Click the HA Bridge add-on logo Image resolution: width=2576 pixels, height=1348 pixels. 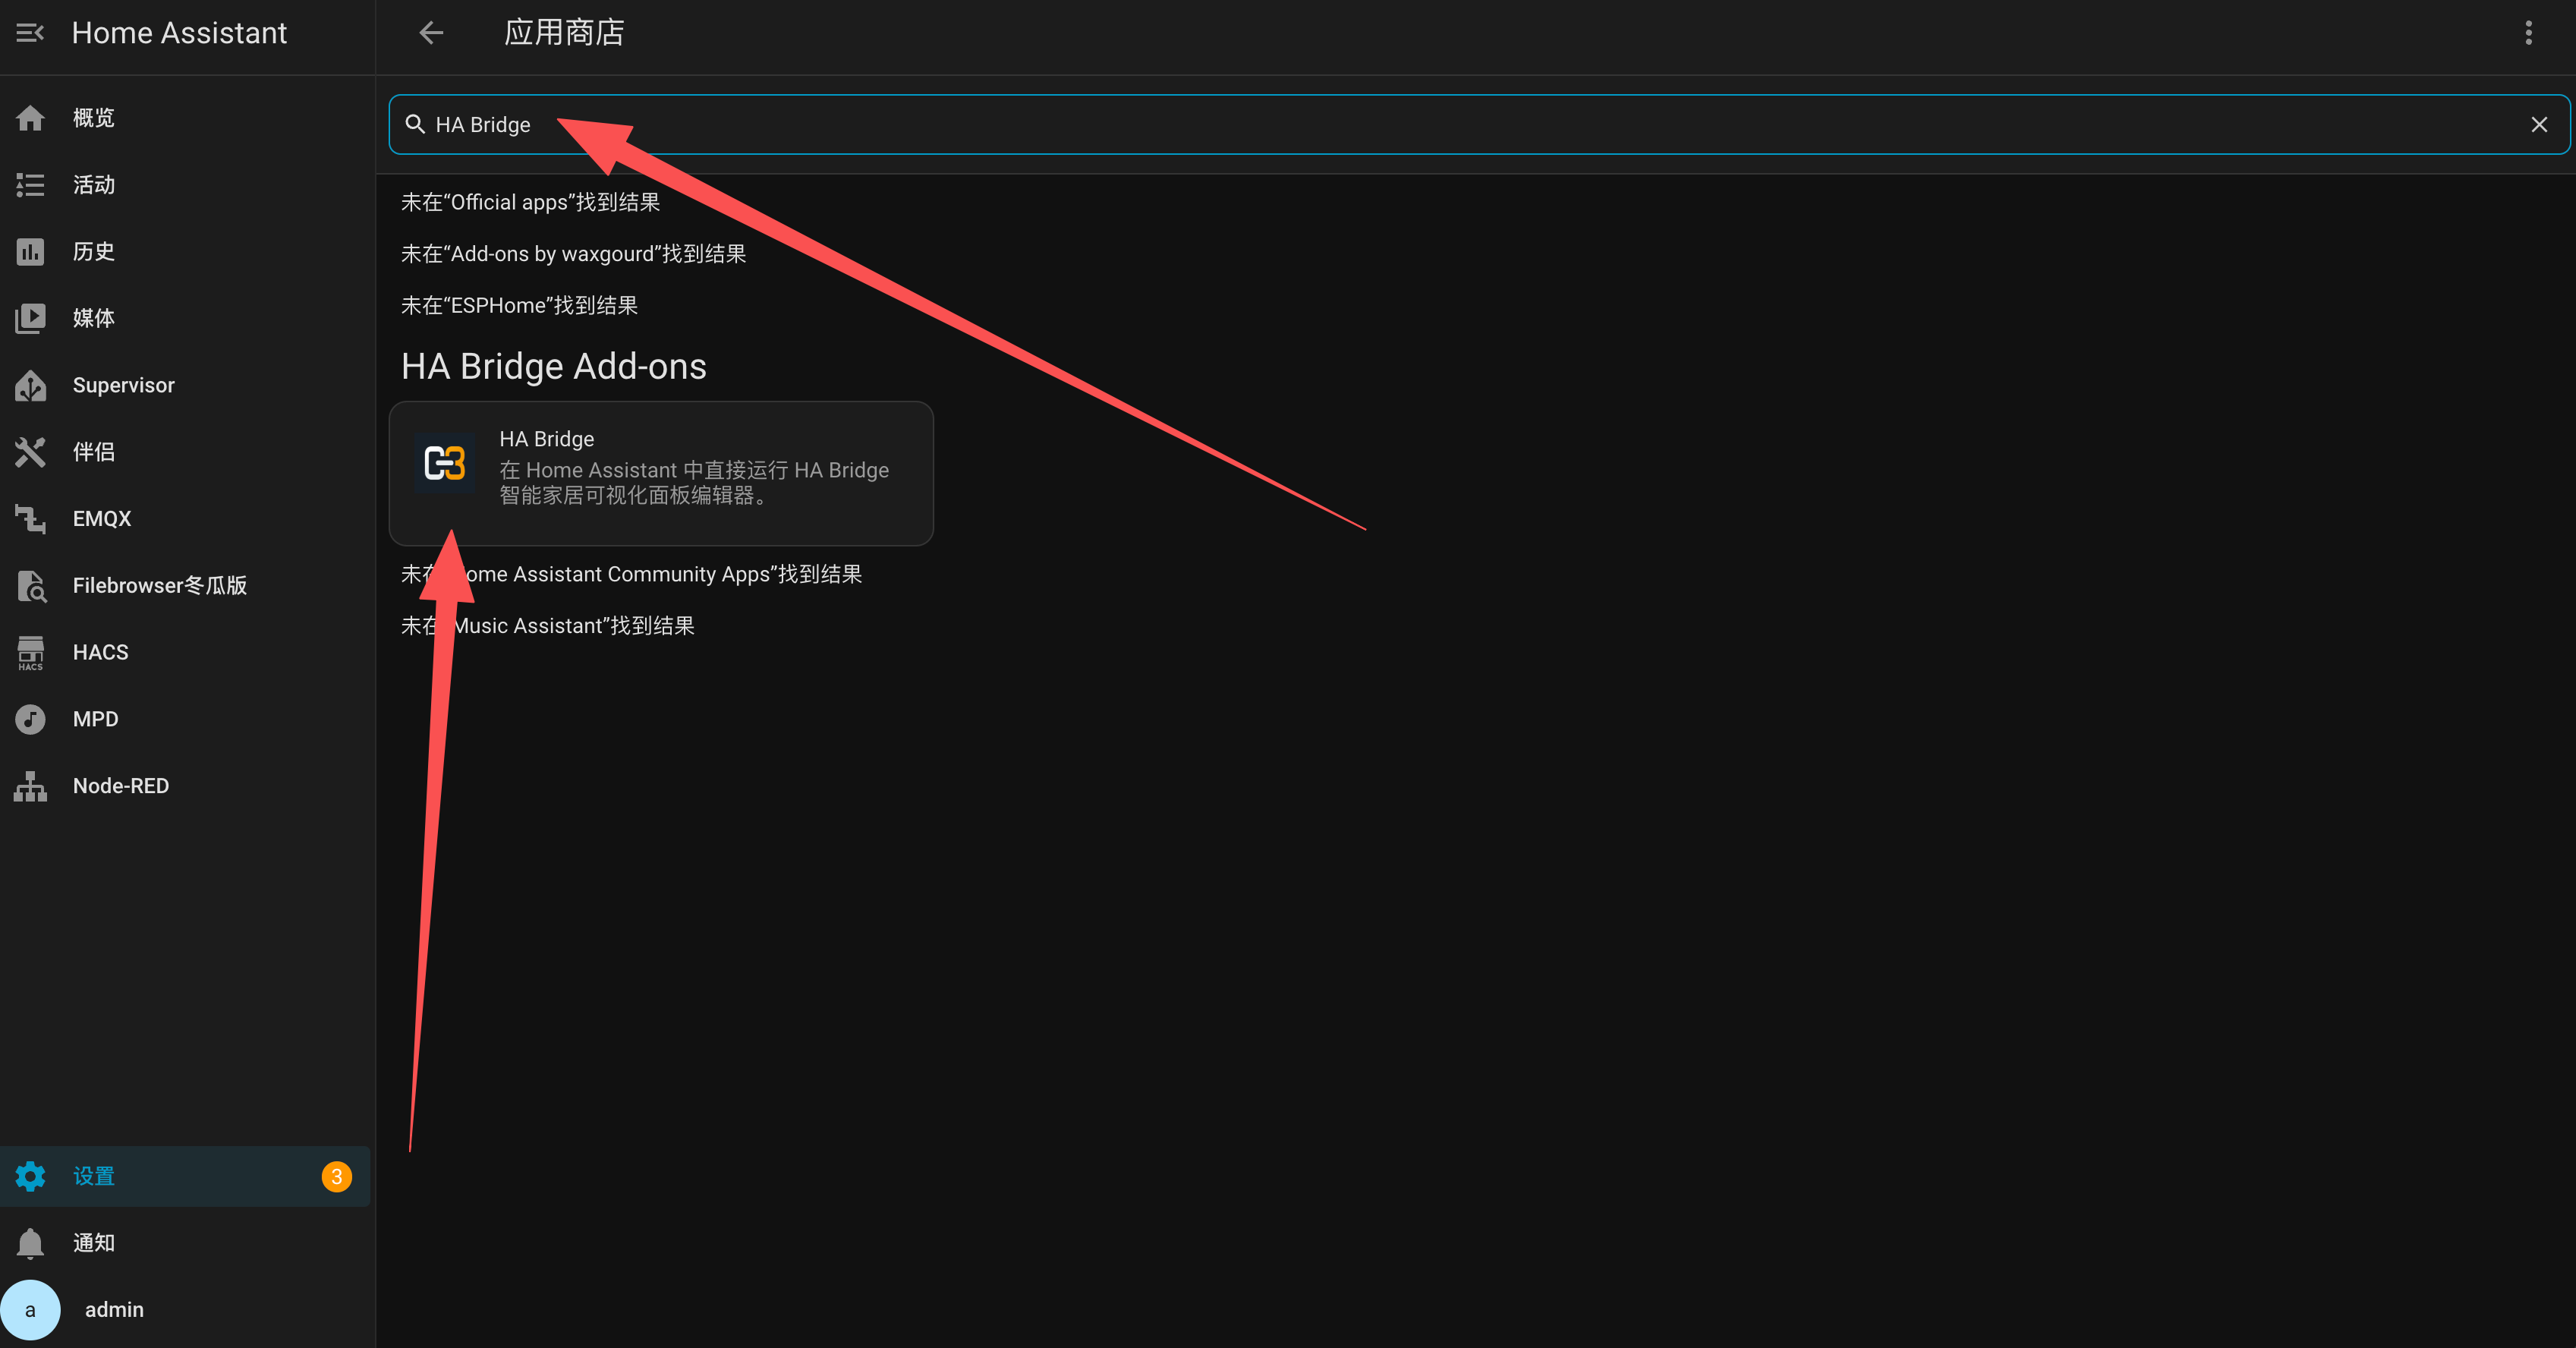tap(445, 463)
